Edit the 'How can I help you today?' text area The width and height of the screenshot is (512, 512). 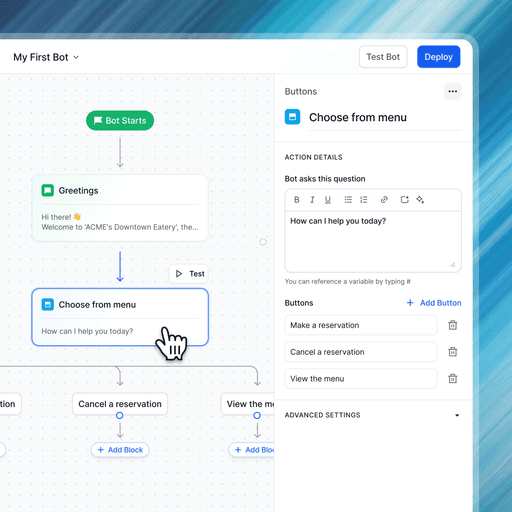tap(373, 241)
